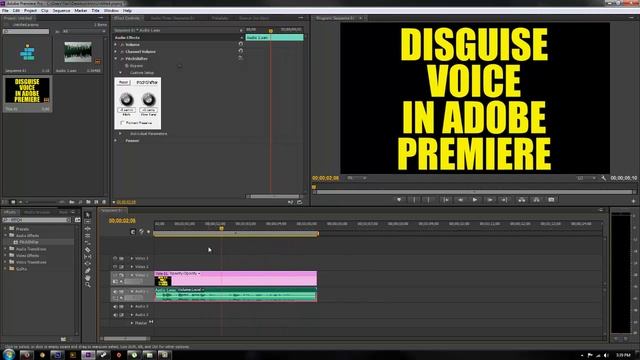Step back one frame in Program monitor
Viewport: 640px width, 360px height.
[460, 200]
